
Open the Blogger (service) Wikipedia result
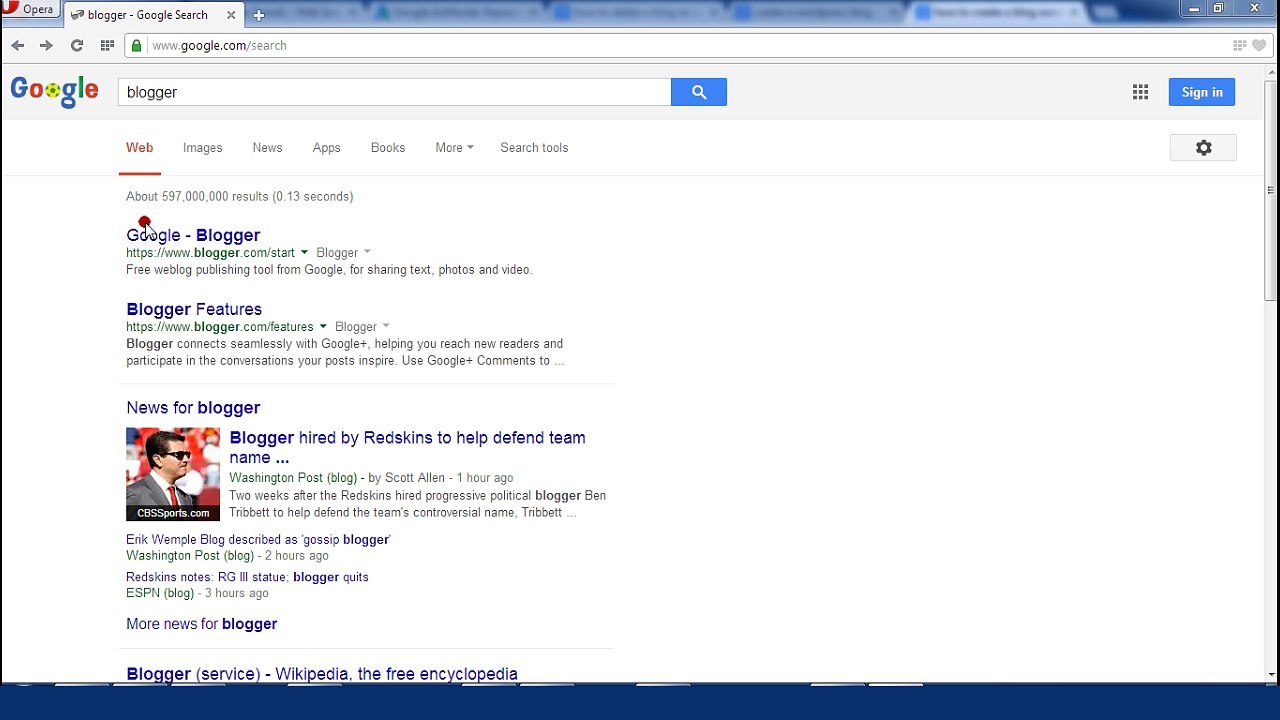click(322, 674)
